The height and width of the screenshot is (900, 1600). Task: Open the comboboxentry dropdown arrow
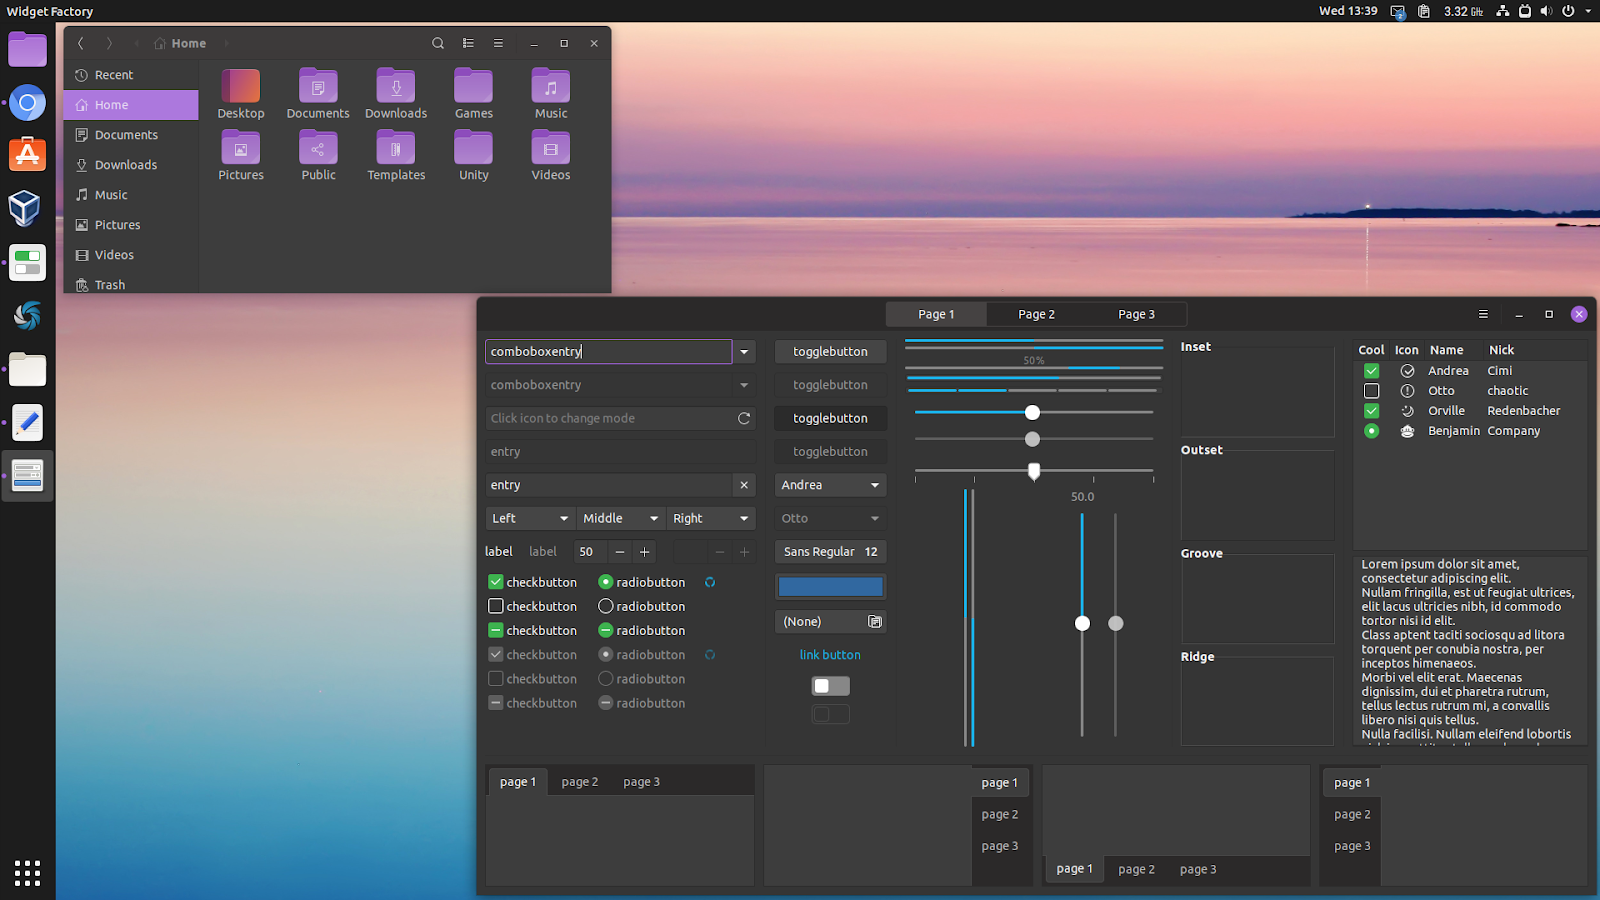[x=744, y=351]
